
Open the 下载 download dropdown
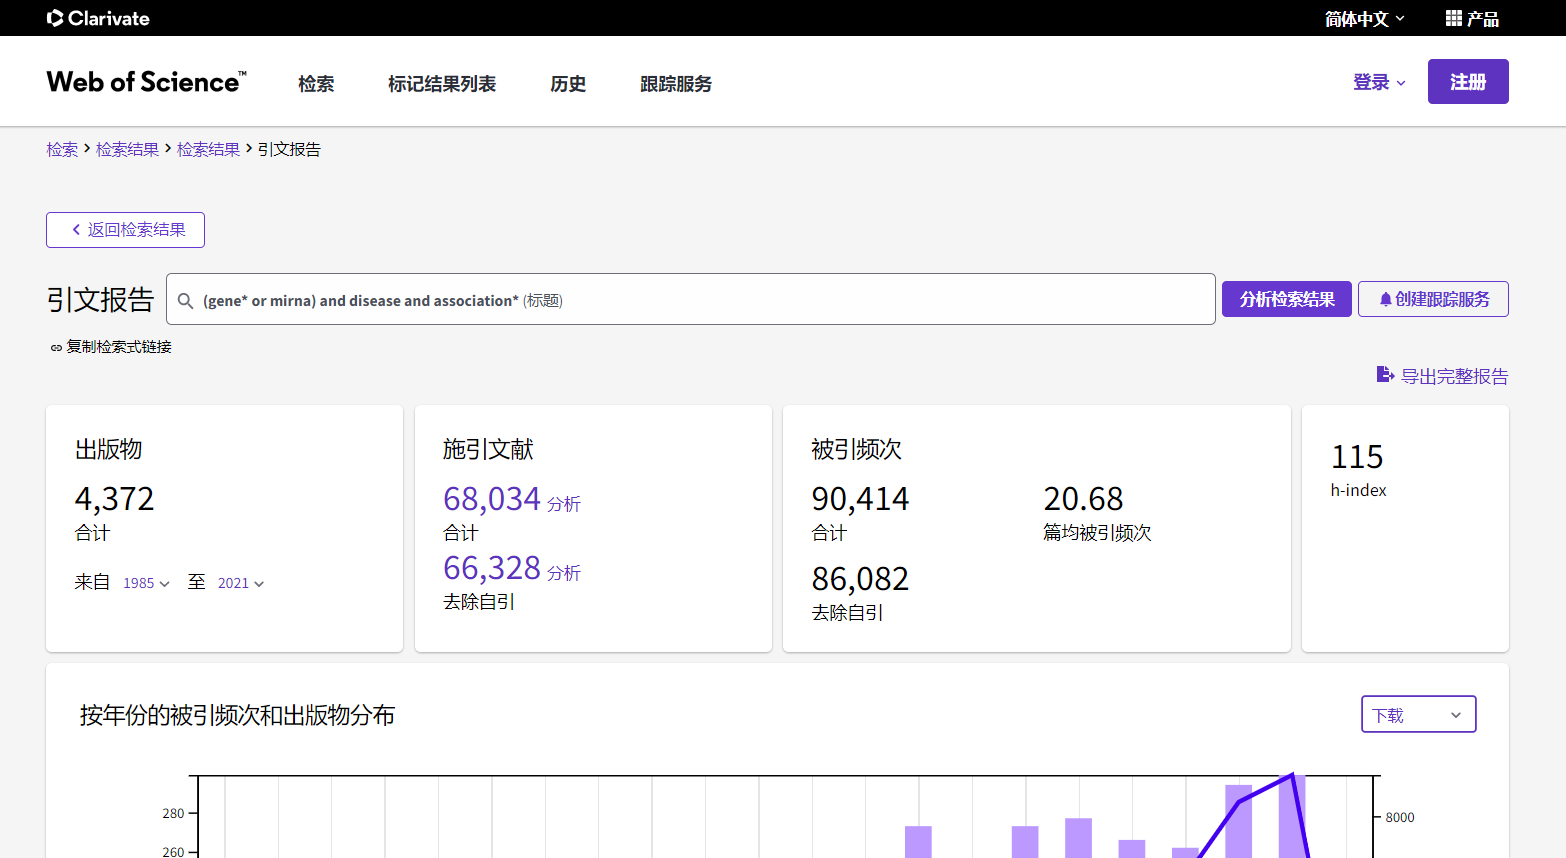coord(1418,714)
